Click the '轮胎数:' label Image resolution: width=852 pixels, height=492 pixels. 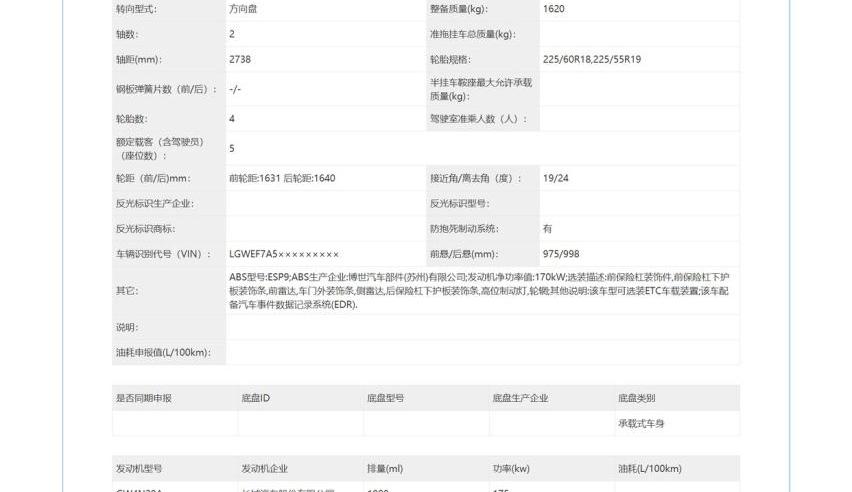coord(131,119)
